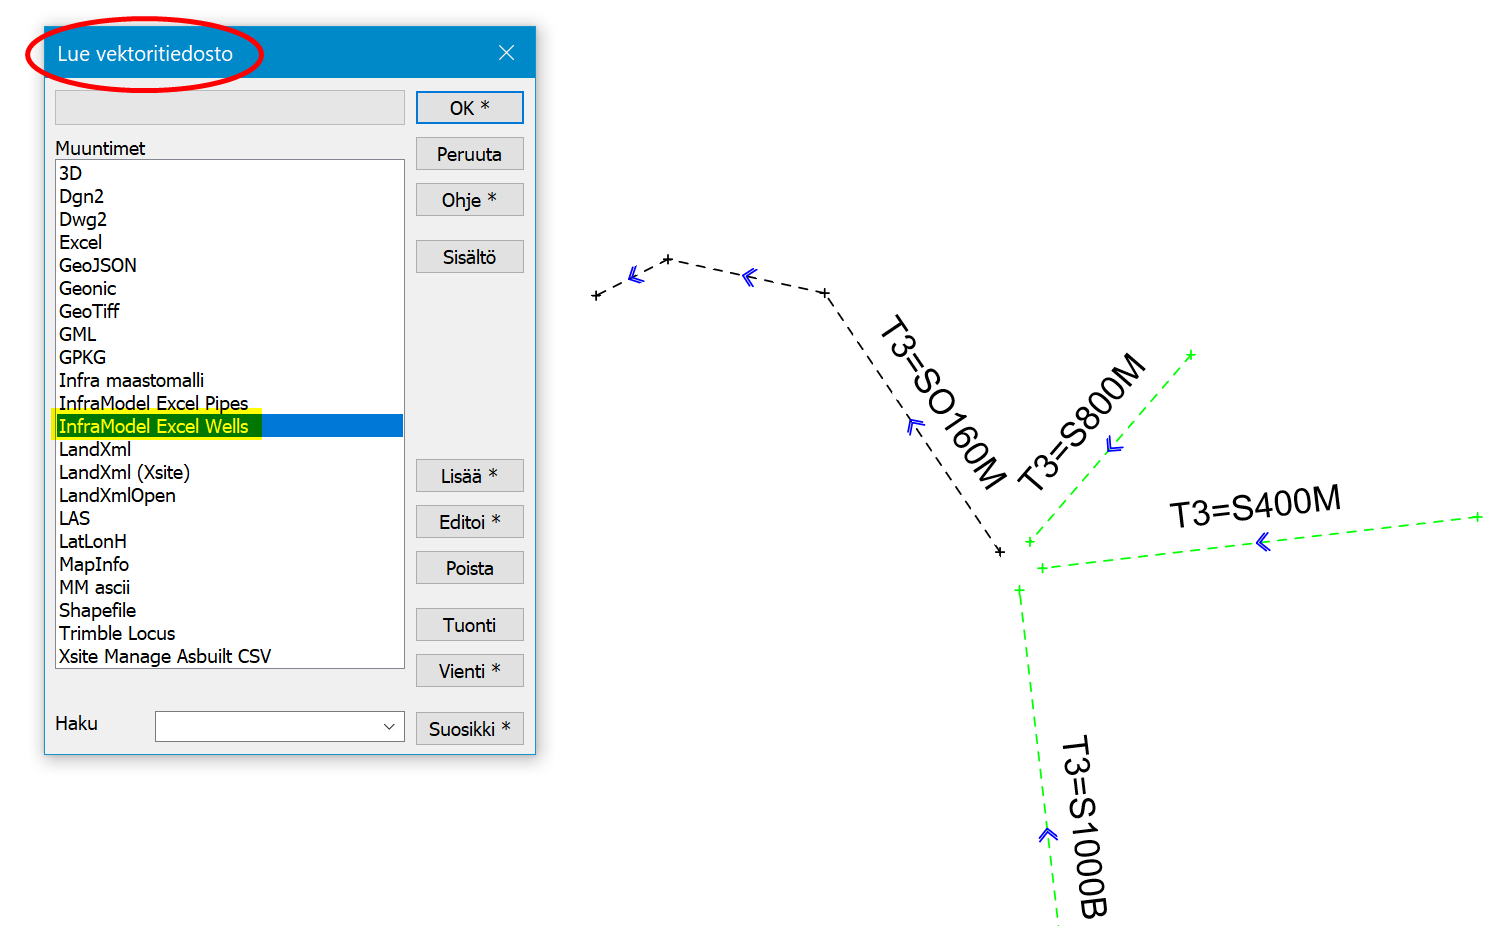Screen dimensions: 1500x926
Task: Select Xsite Manage Asbuilt CSV entry
Action: click(164, 656)
